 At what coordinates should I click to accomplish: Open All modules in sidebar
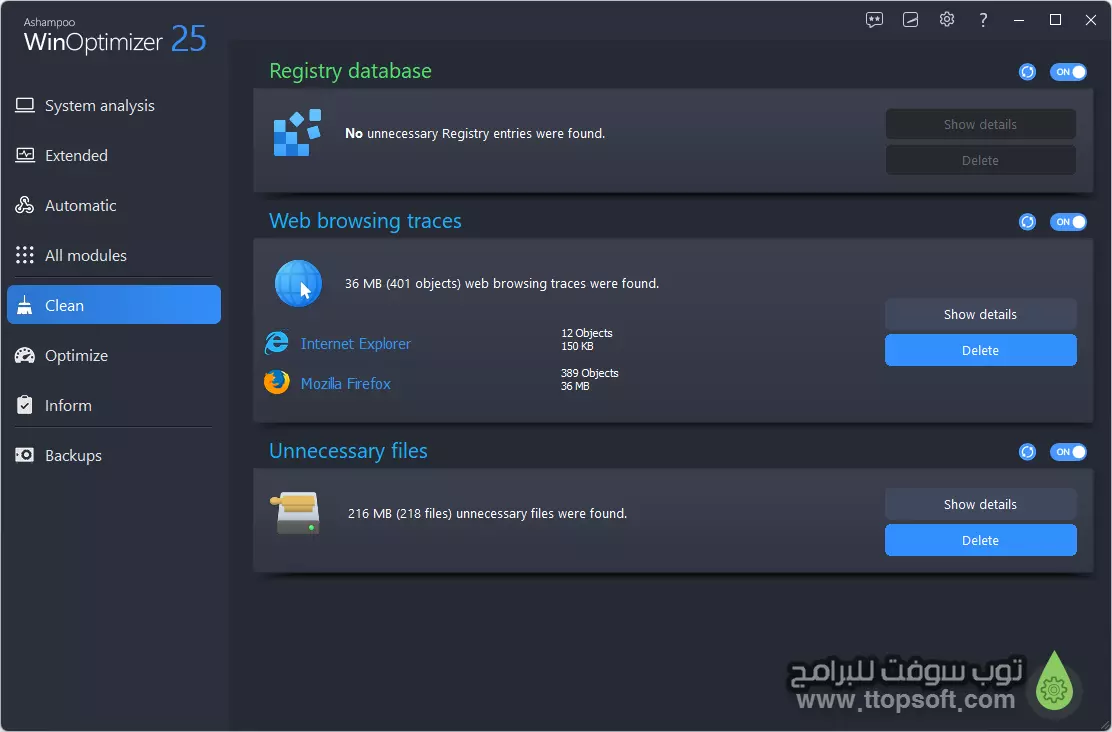(113, 255)
